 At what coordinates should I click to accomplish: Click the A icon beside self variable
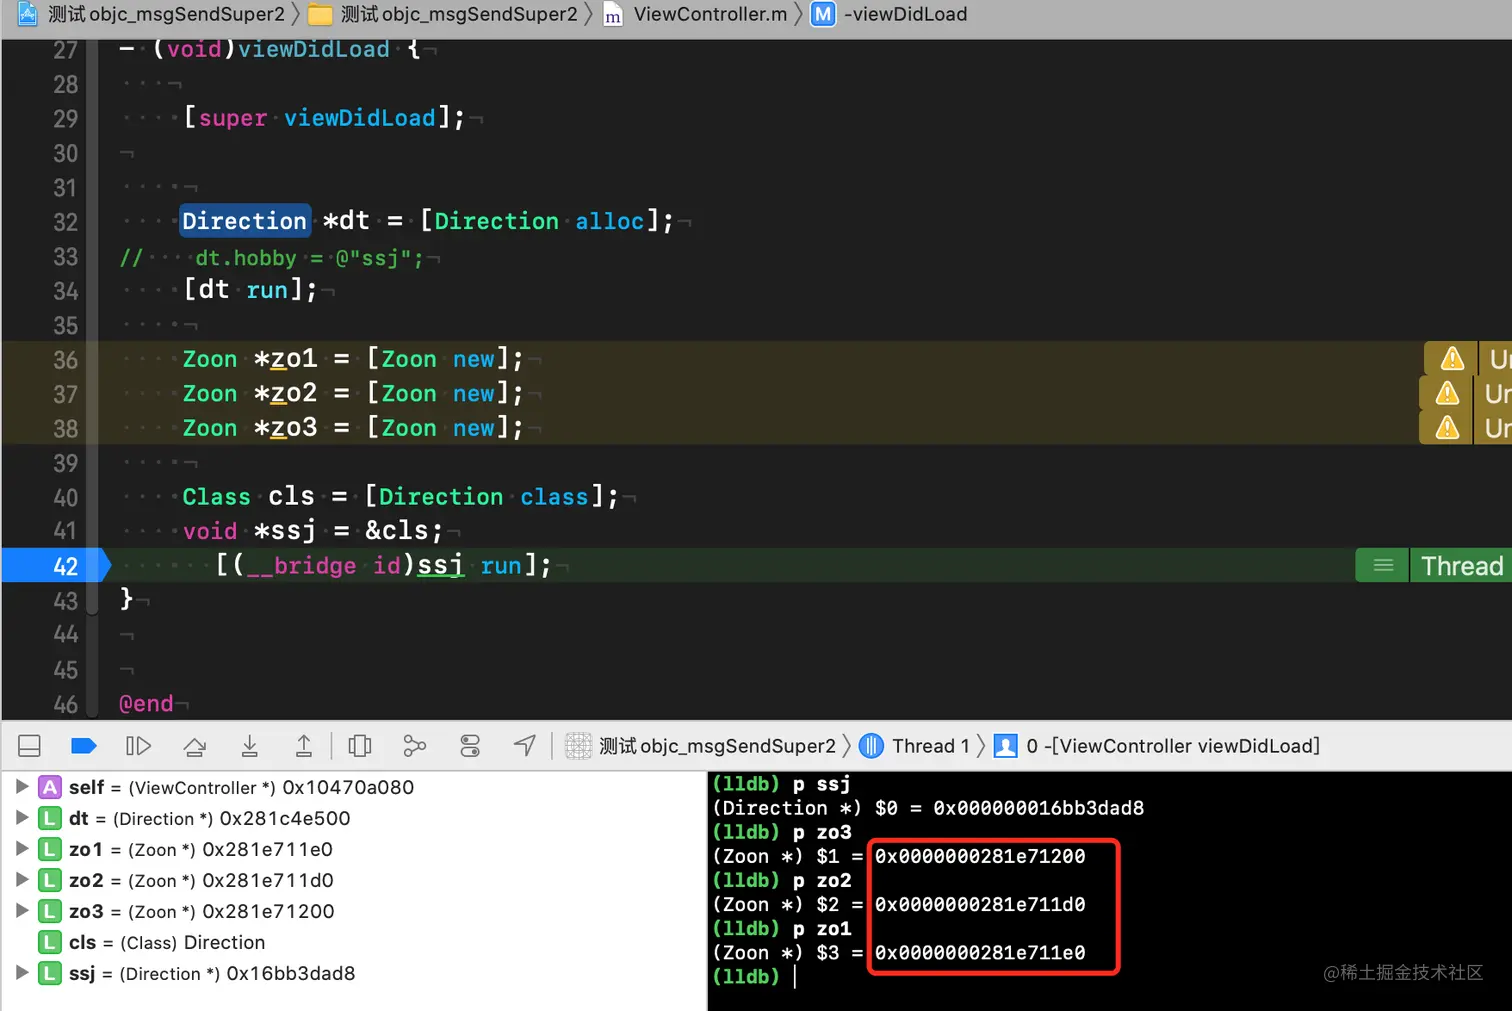coord(50,787)
